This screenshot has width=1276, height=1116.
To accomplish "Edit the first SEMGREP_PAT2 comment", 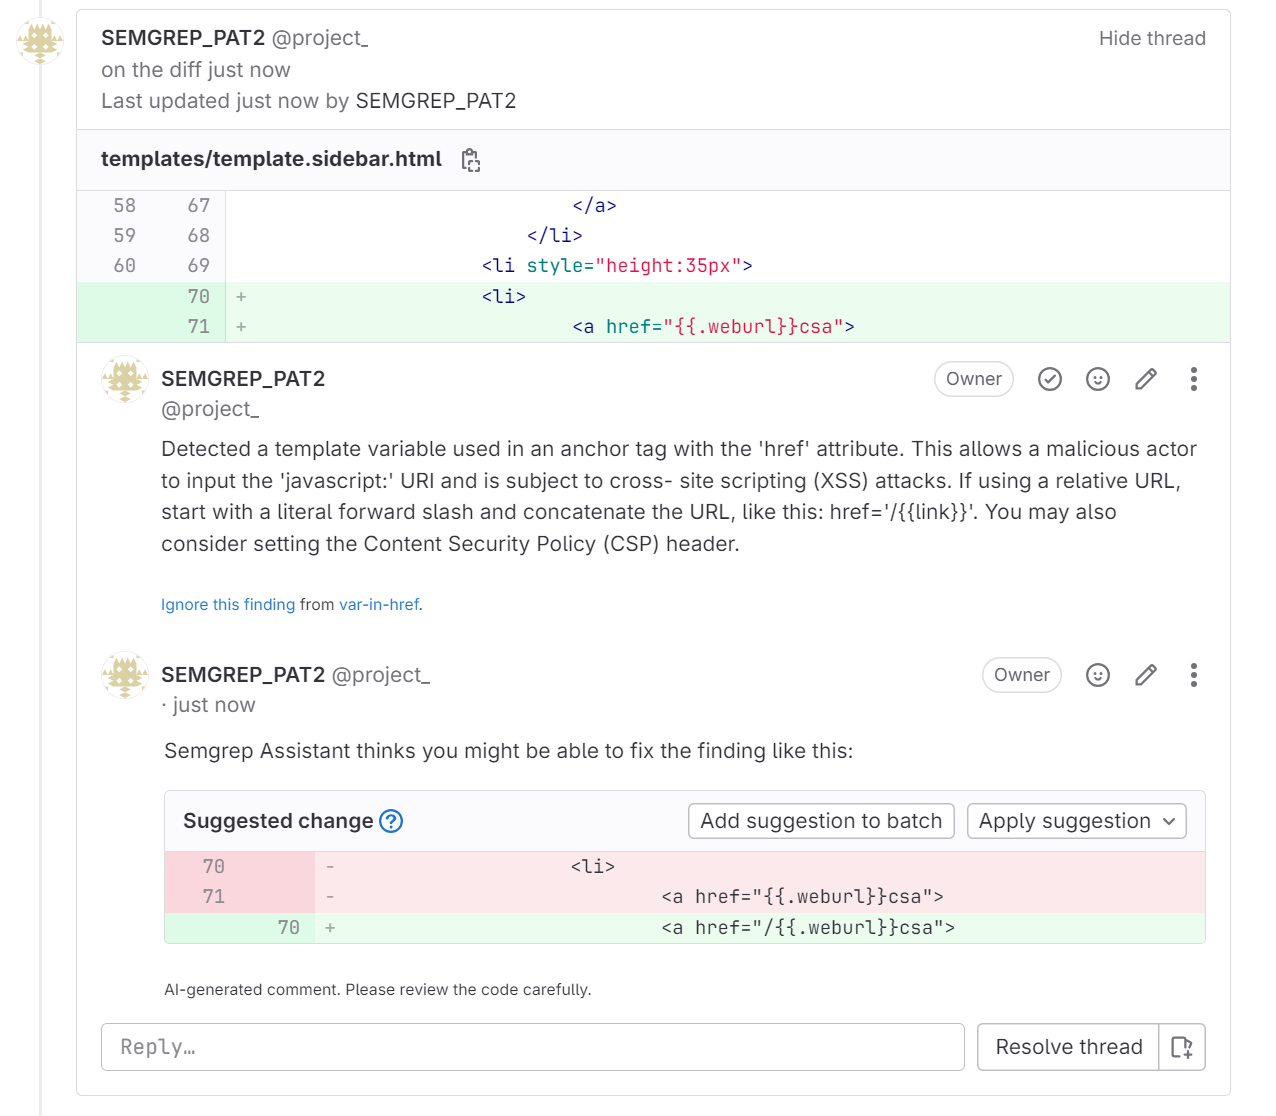I will [x=1145, y=379].
